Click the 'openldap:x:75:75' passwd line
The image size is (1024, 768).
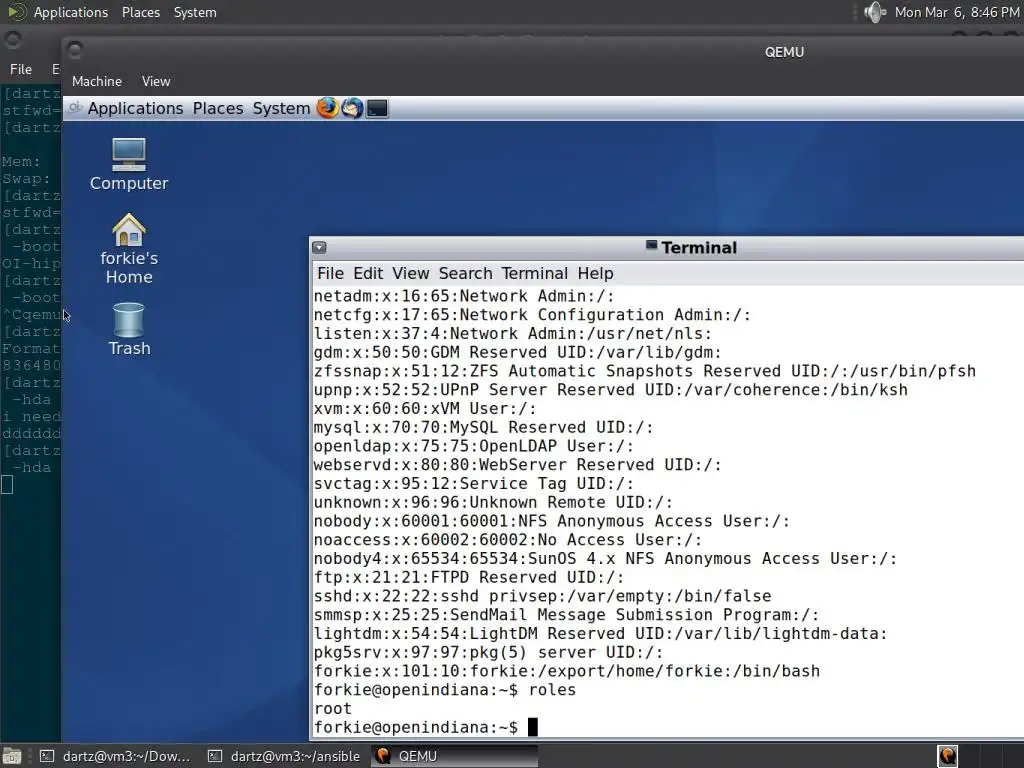pyautogui.click(x=473, y=445)
